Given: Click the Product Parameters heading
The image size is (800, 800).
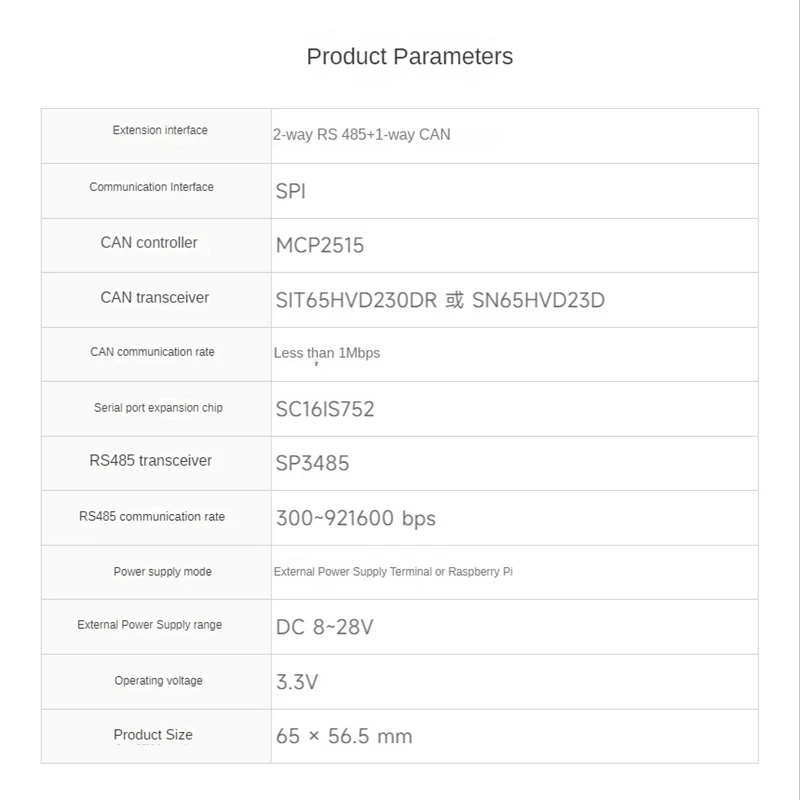Looking at the screenshot, I should pyautogui.click(x=409, y=56).
